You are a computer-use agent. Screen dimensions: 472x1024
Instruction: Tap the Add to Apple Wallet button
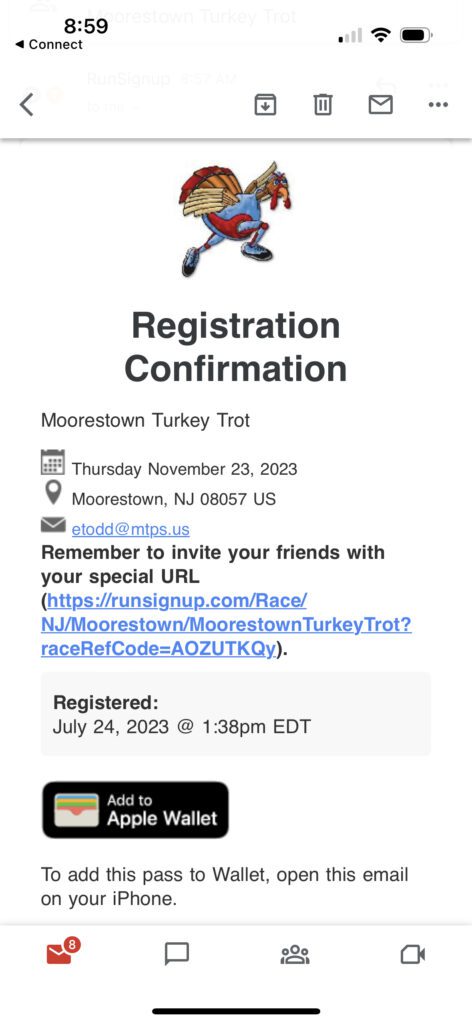click(x=135, y=810)
